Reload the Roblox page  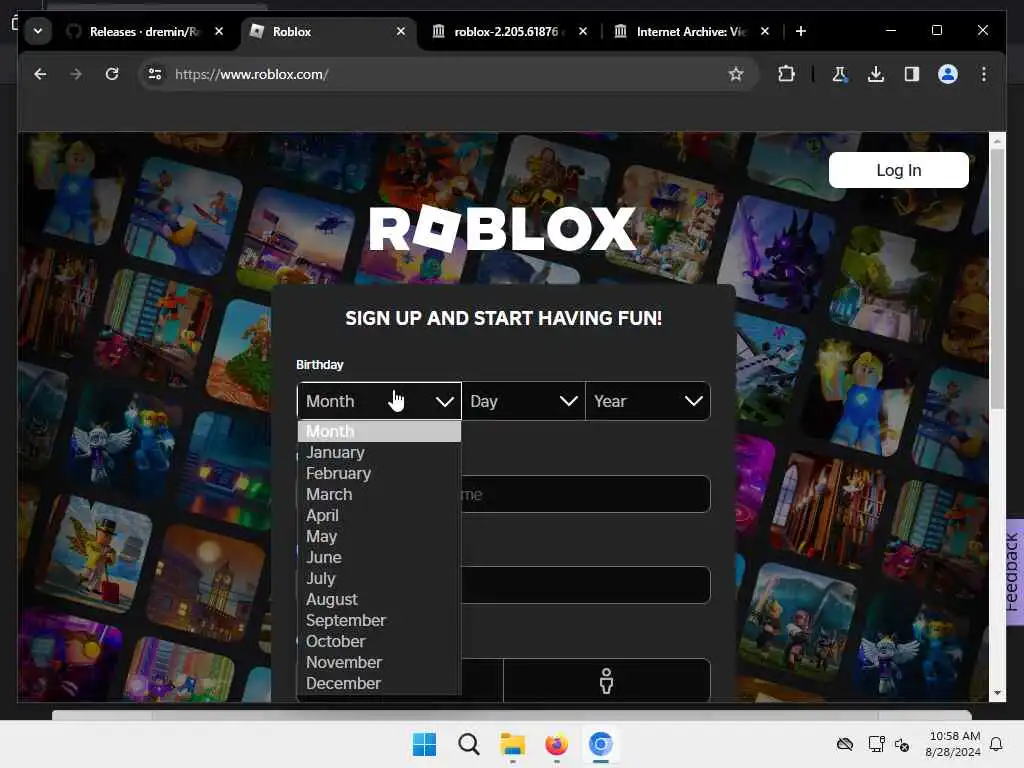pyautogui.click(x=112, y=74)
